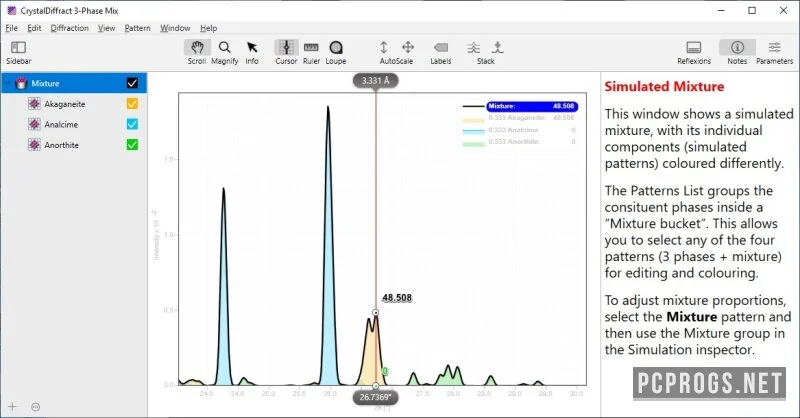The height and width of the screenshot is (418, 800).
Task: Open the Window menu
Action: click(x=175, y=28)
